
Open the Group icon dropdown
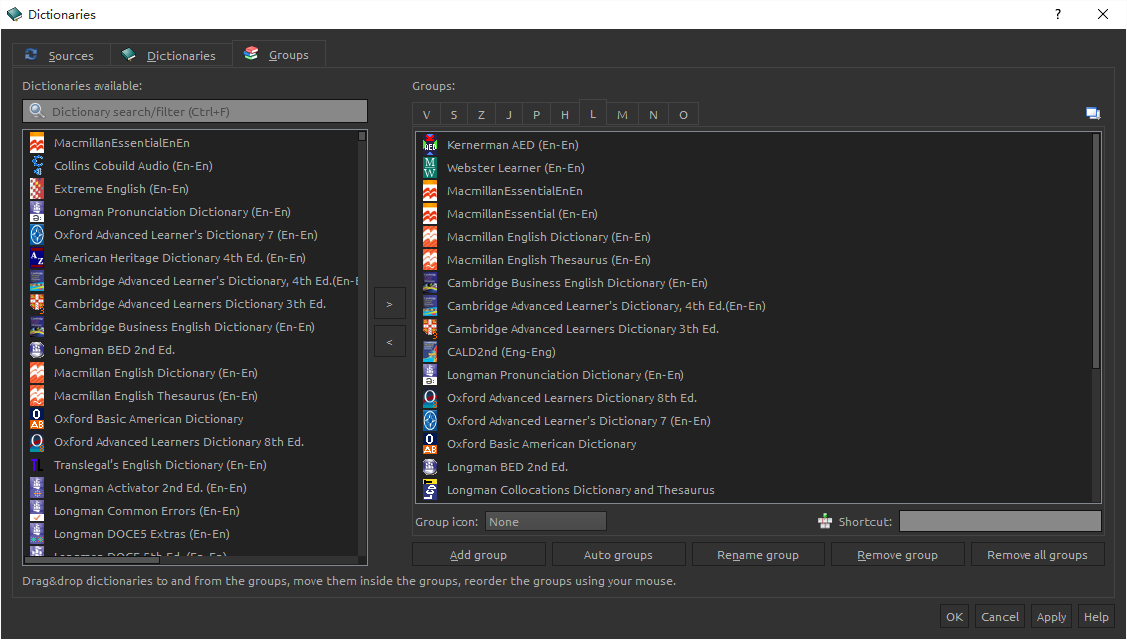coord(546,521)
